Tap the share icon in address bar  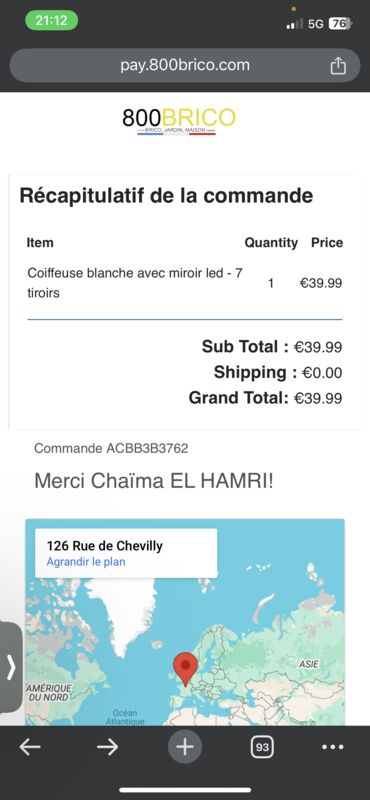click(x=338, y=65)
